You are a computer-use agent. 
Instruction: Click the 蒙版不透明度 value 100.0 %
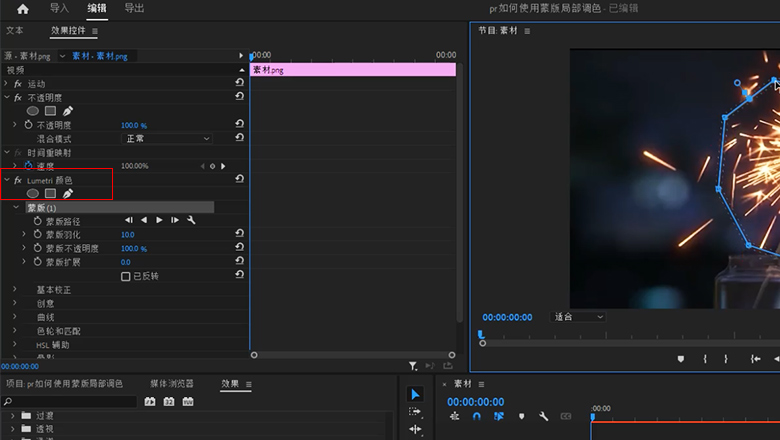[x=134, y=248]
